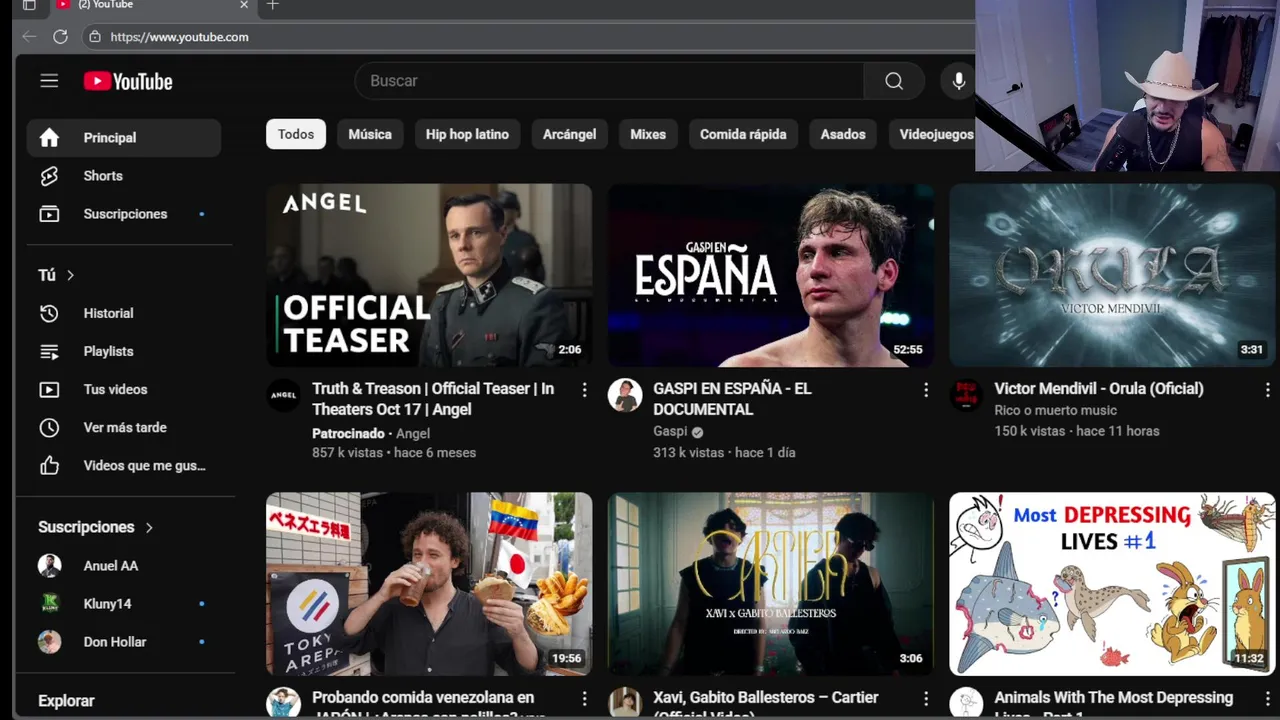Click the Principal home icon

tap(49, 138)
